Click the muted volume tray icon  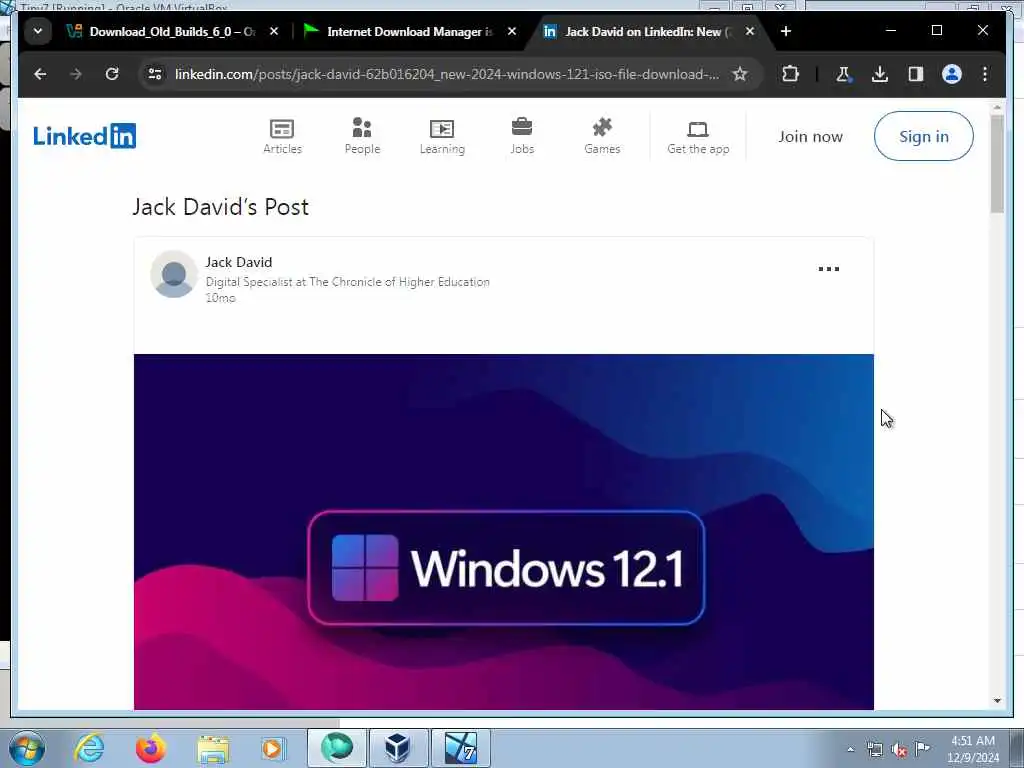pyautogui.click(x=899, y=750)
